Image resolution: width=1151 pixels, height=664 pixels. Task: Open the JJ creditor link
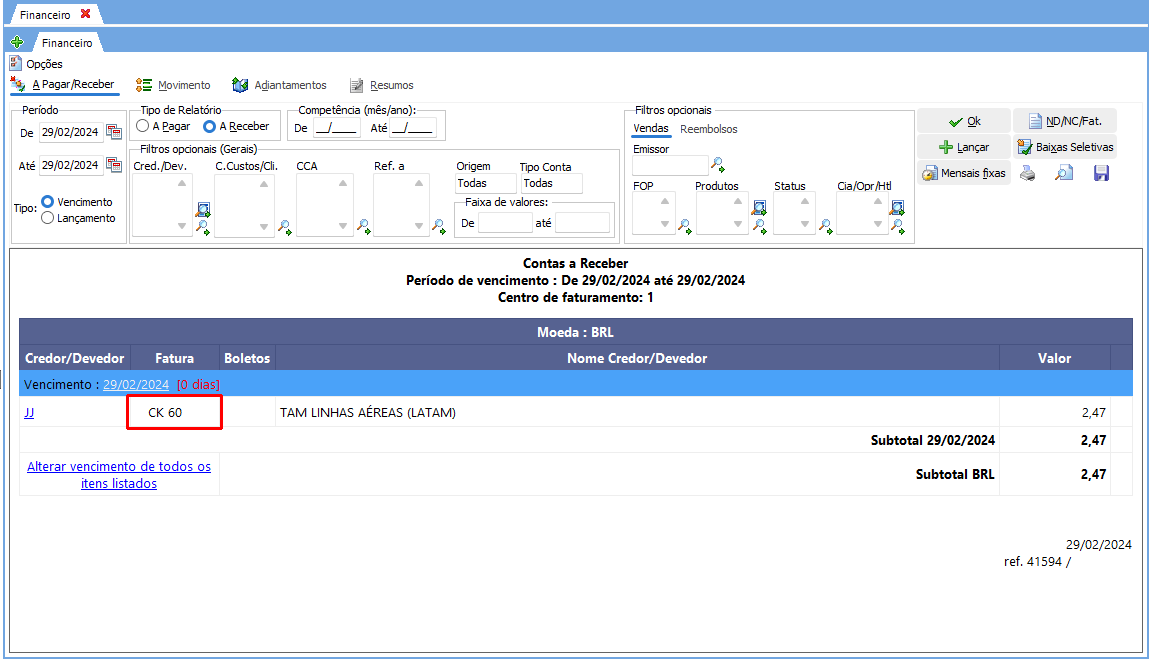tap(29, 412)
